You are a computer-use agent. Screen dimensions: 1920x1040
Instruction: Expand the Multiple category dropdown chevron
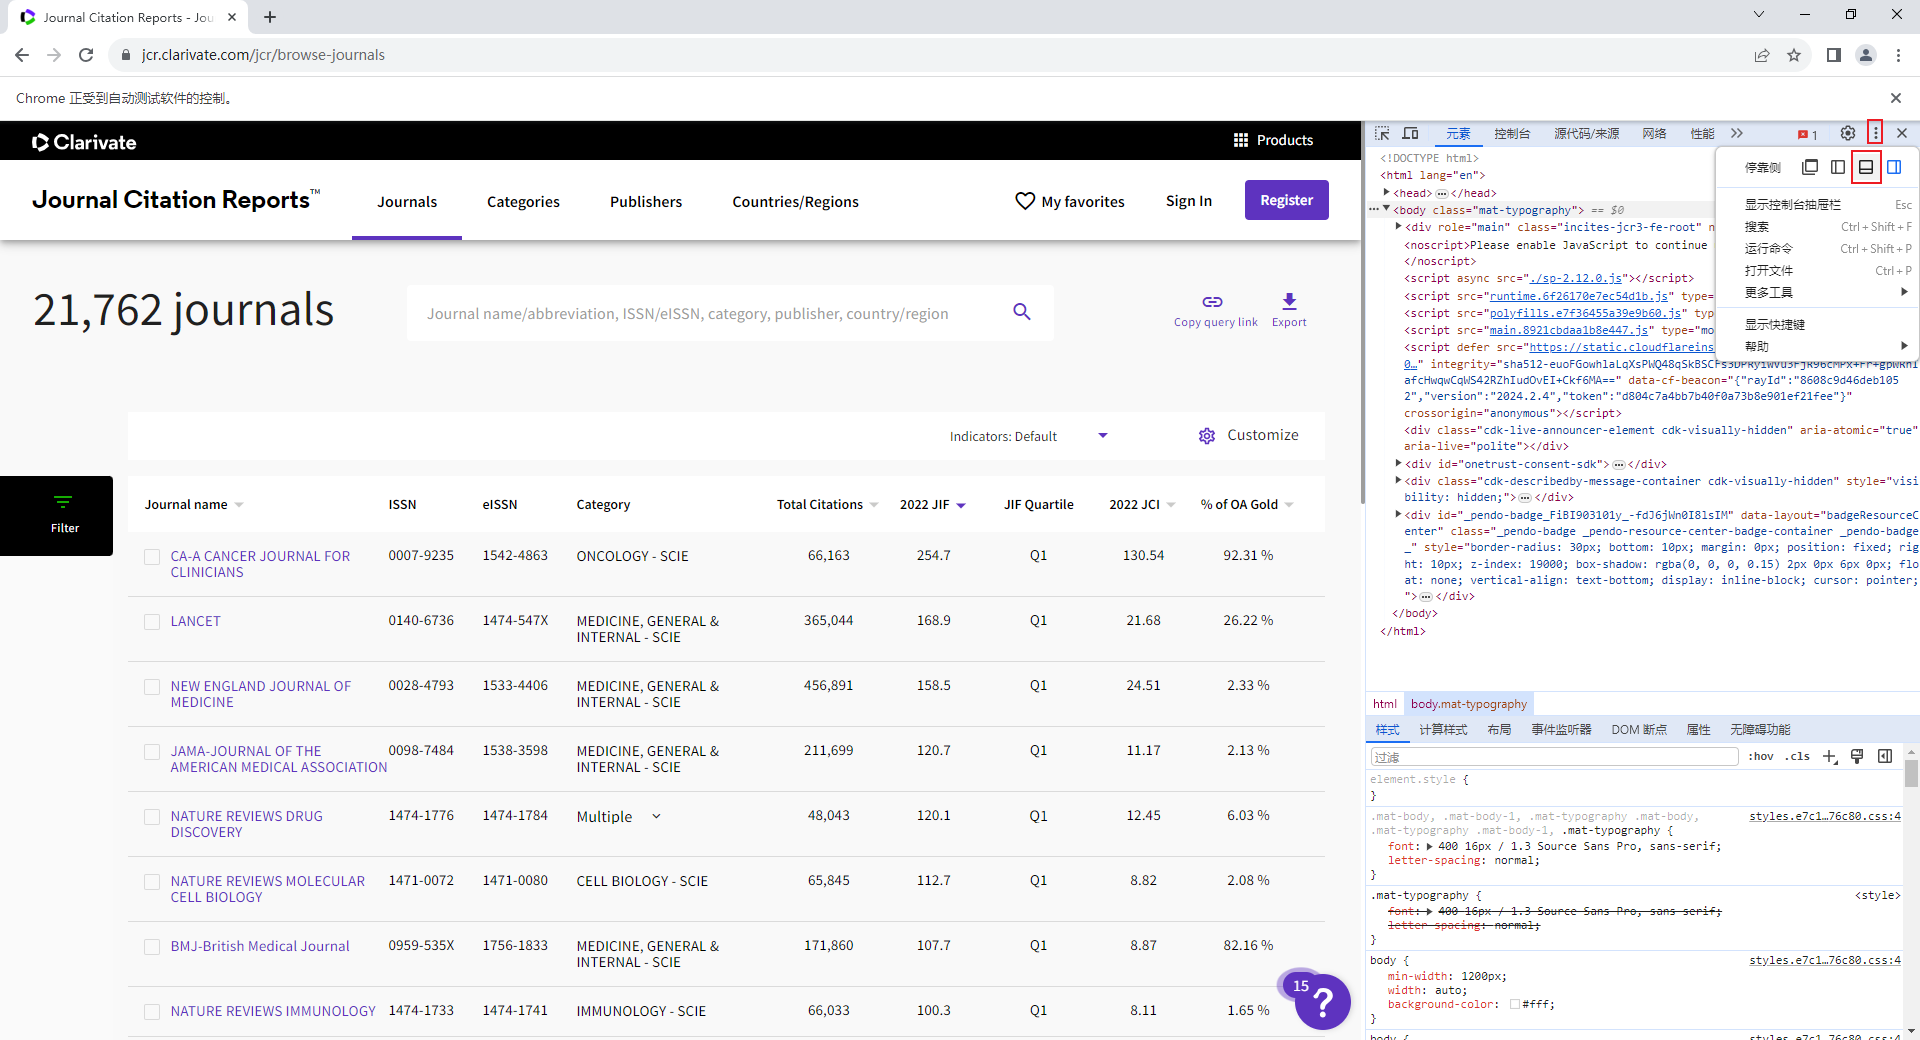pos(656,816)
